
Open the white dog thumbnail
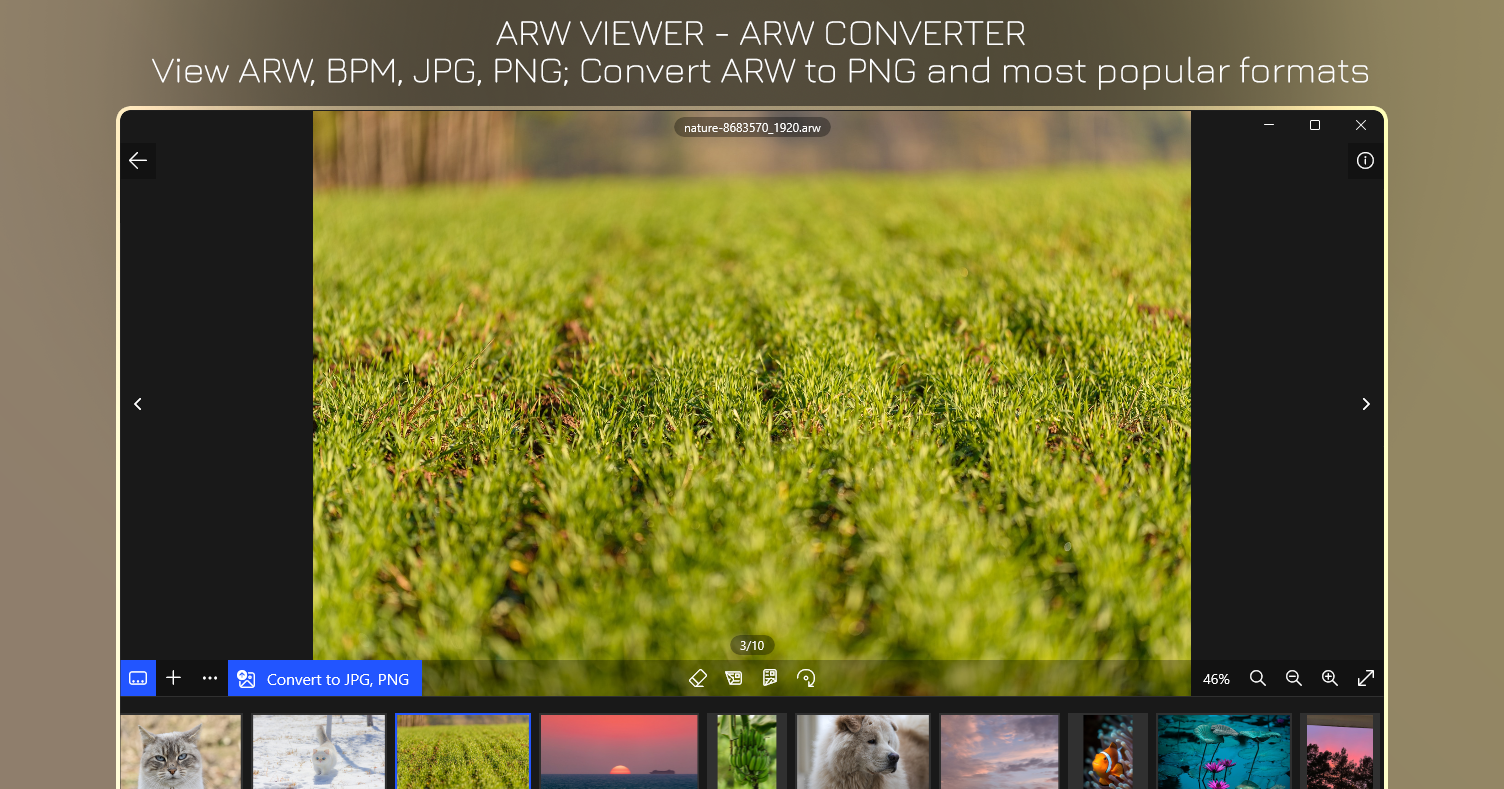pos(862,752)
